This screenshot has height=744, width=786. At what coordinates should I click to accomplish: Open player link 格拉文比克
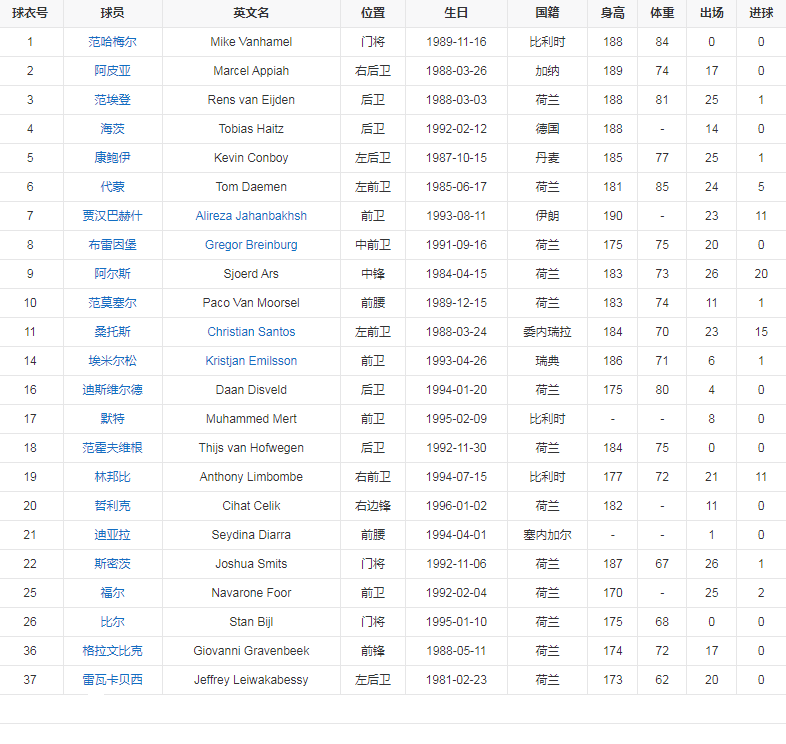112,651
